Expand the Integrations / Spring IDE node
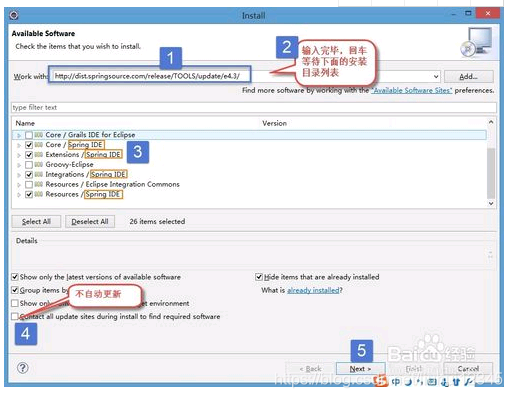513x398 pixels. tap(19, 175)
